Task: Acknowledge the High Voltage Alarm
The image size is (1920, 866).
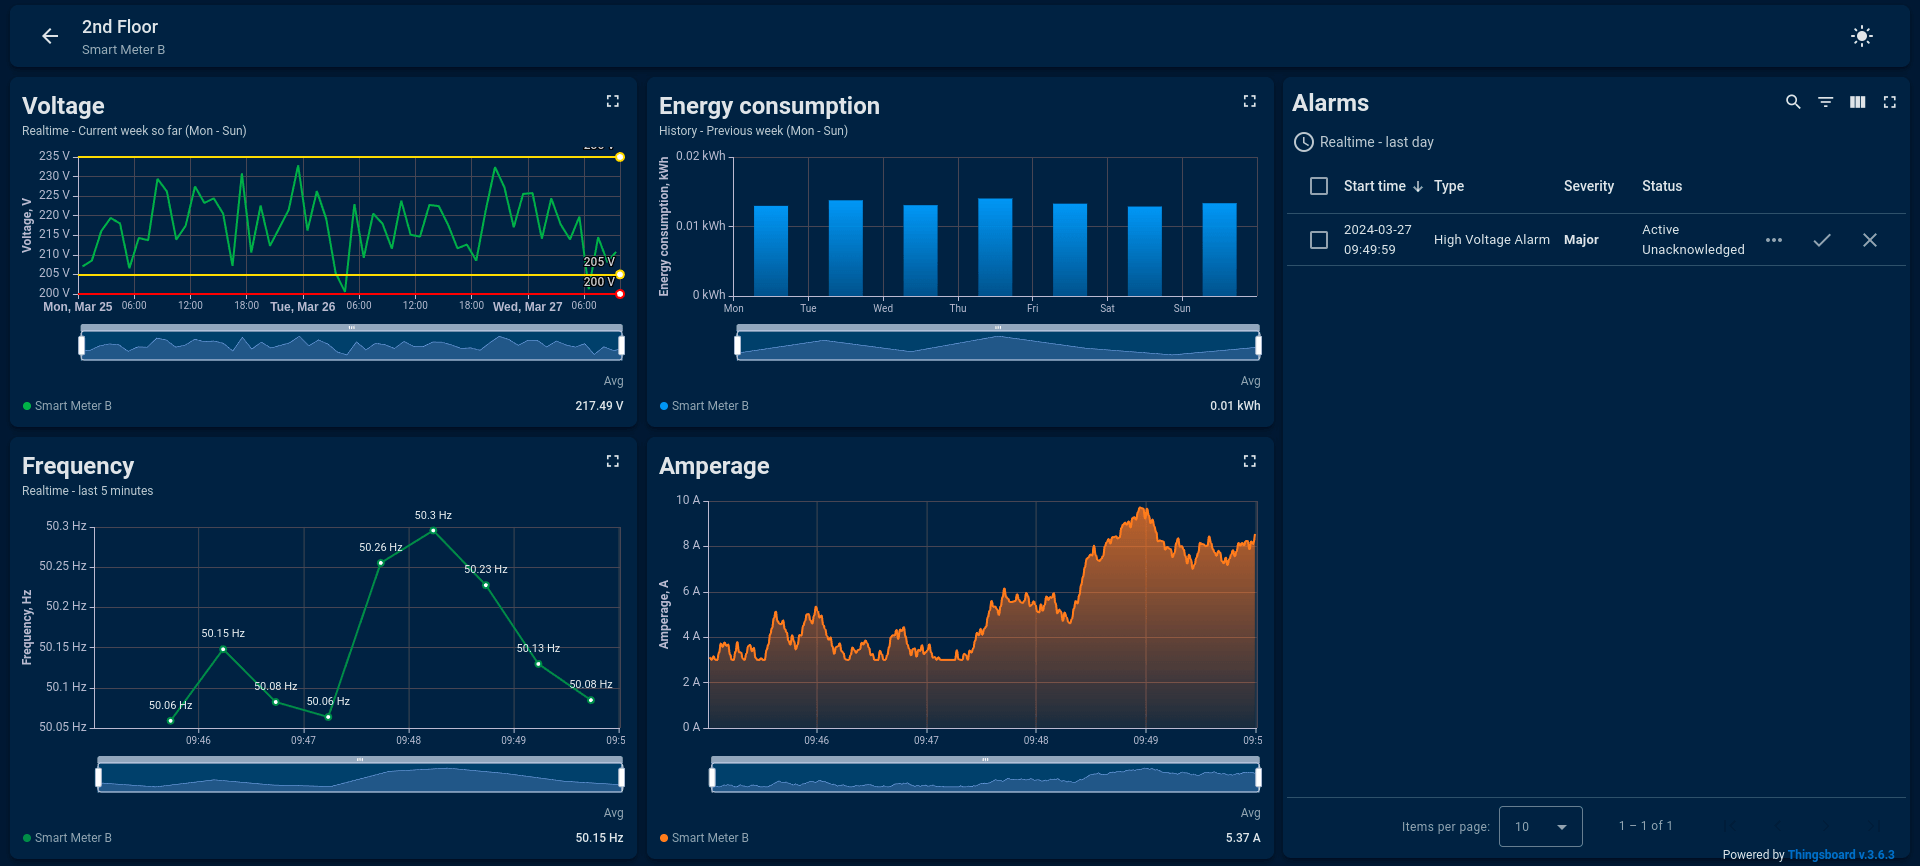Action: point(1822,240)
